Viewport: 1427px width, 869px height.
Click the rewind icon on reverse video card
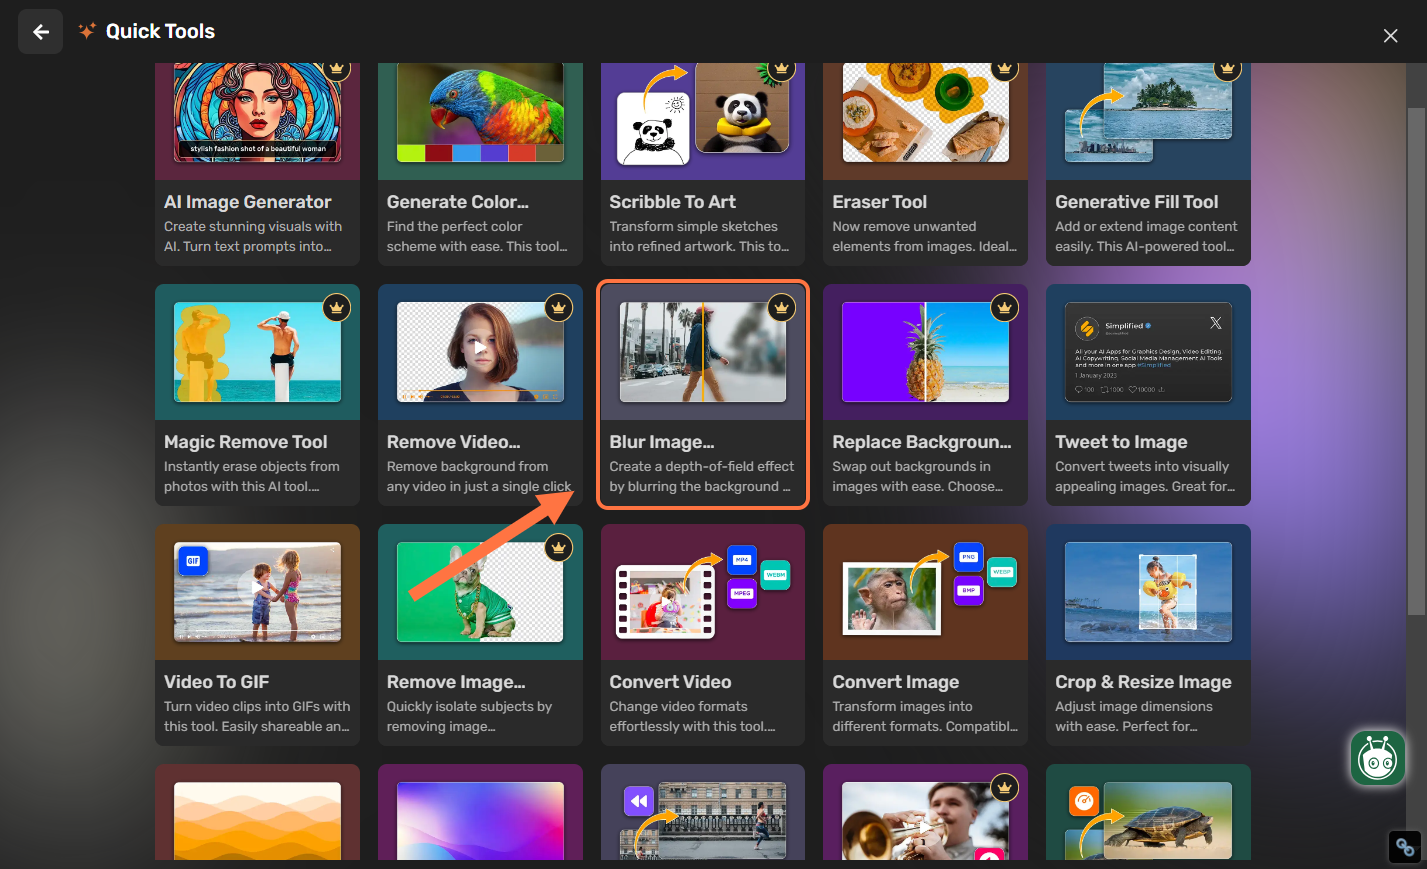coord(638,801)
